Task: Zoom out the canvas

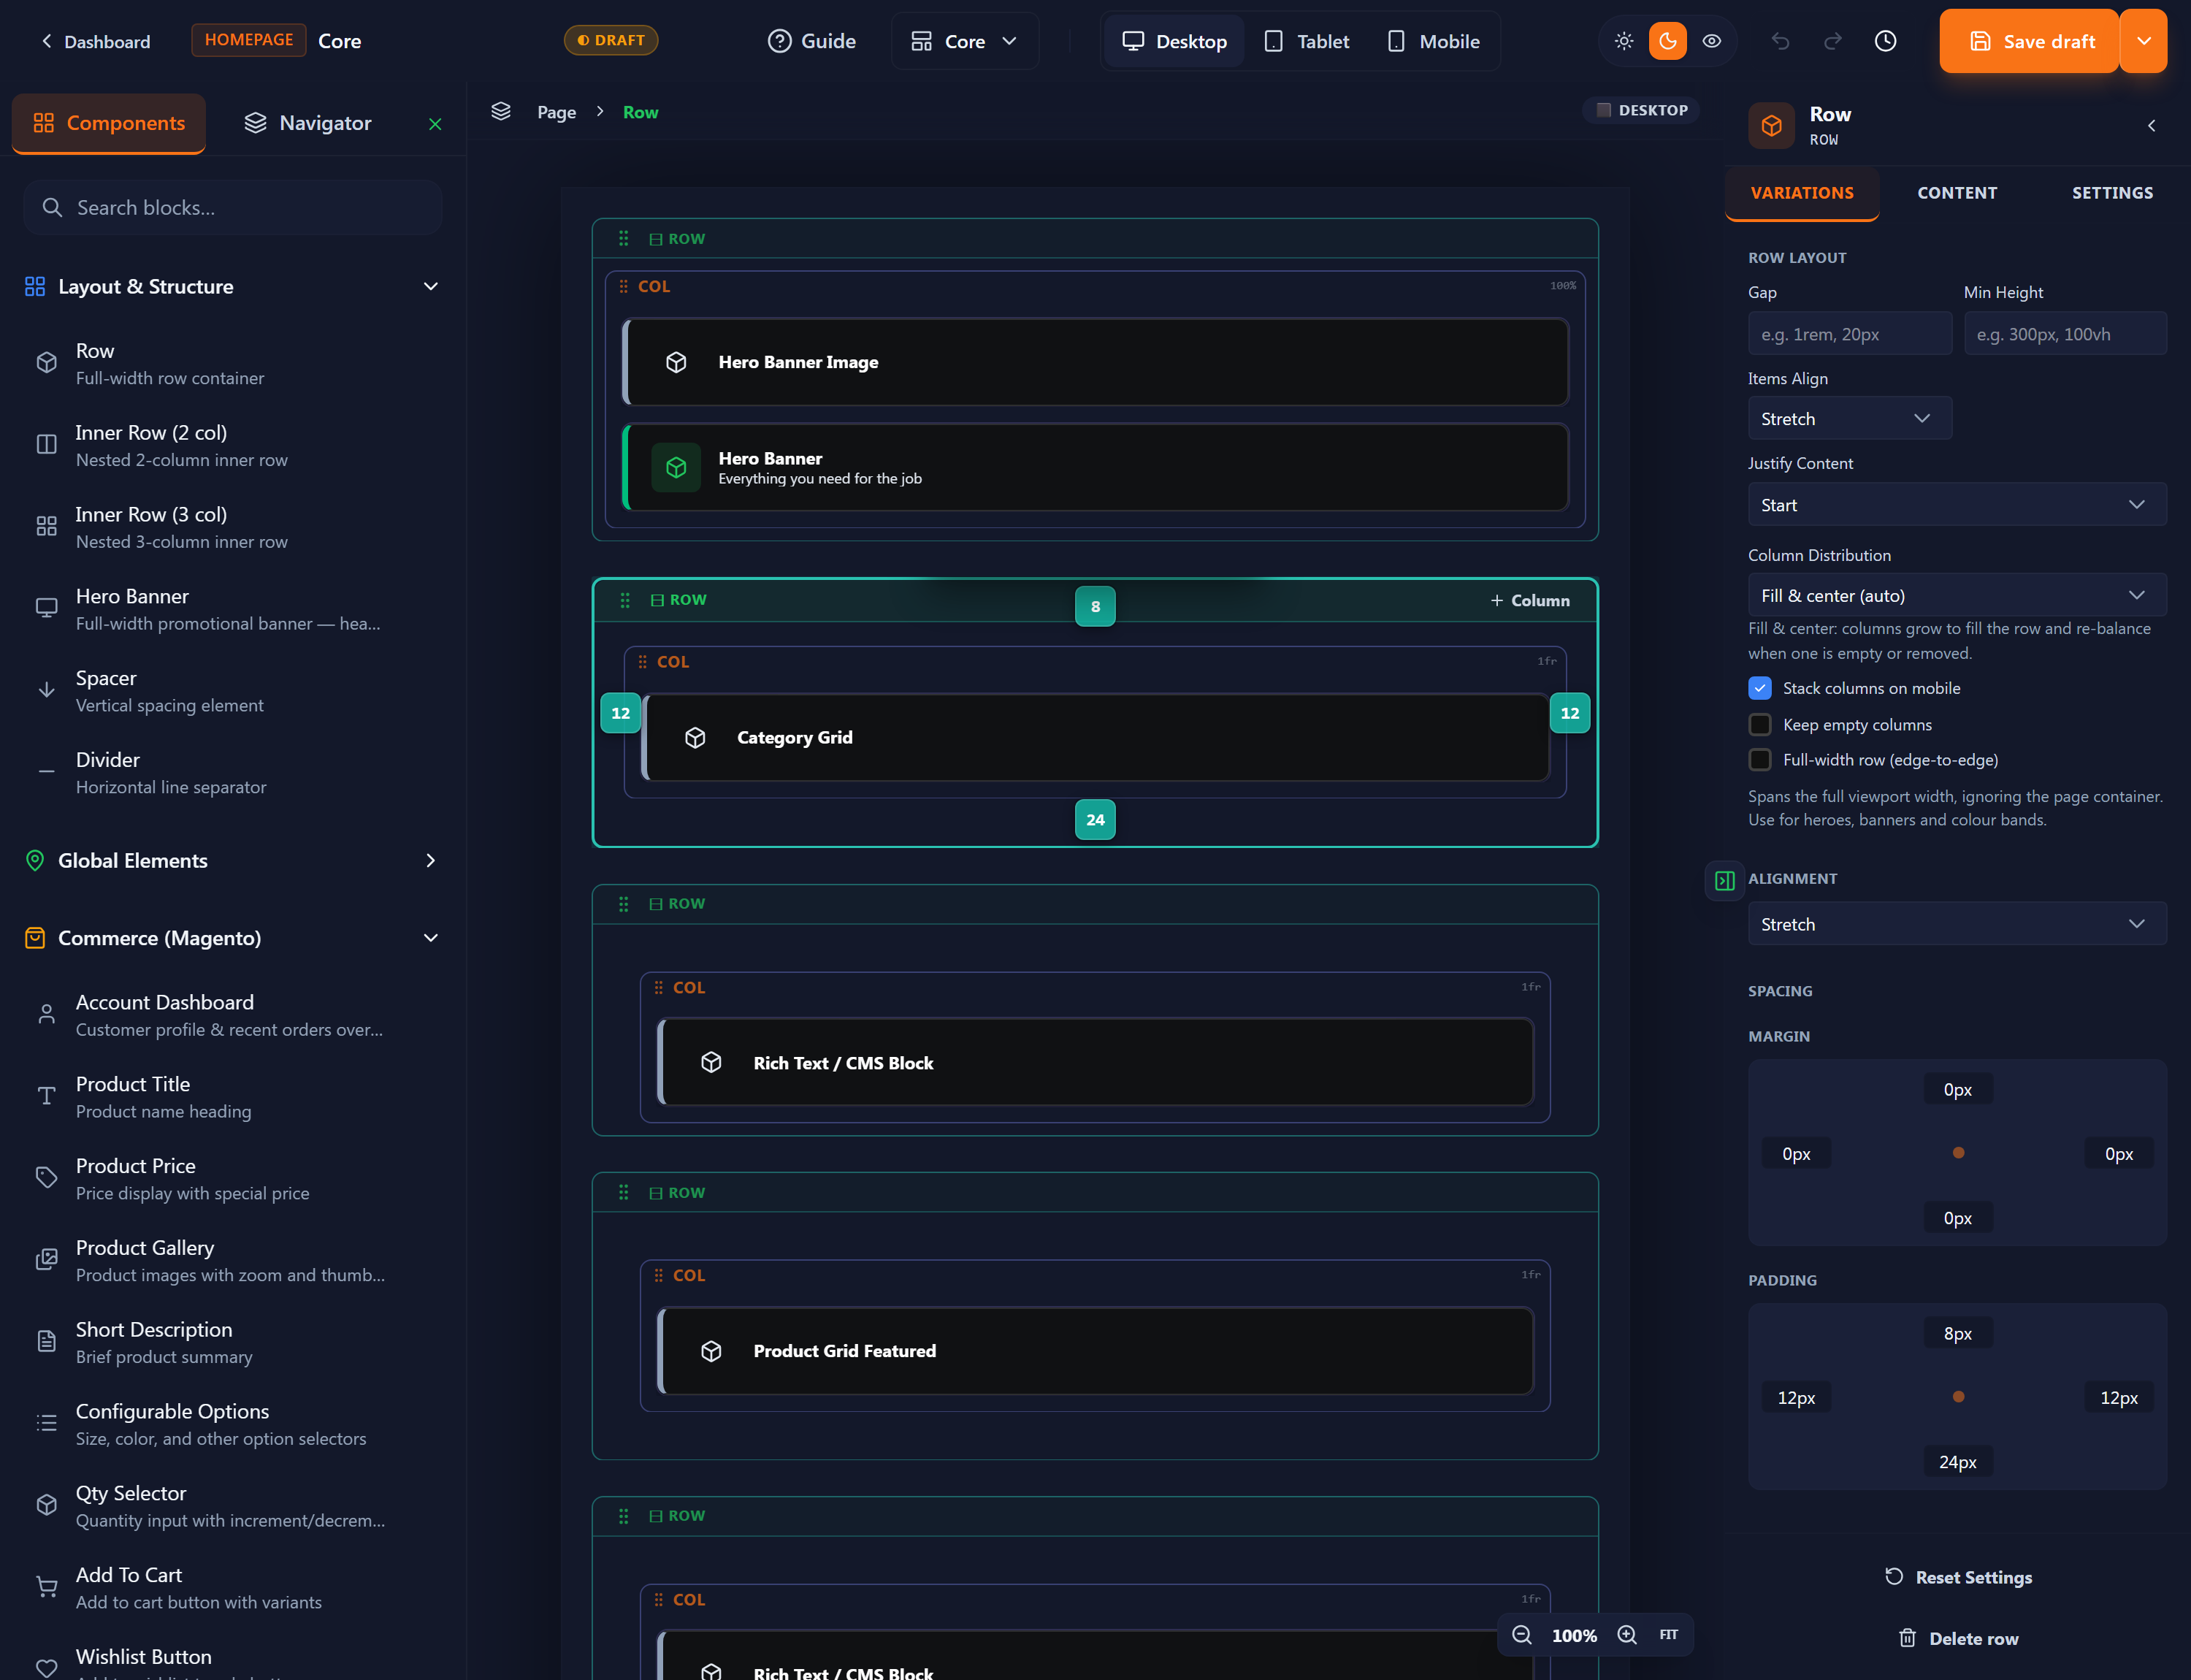Action: (1522, 1635)
